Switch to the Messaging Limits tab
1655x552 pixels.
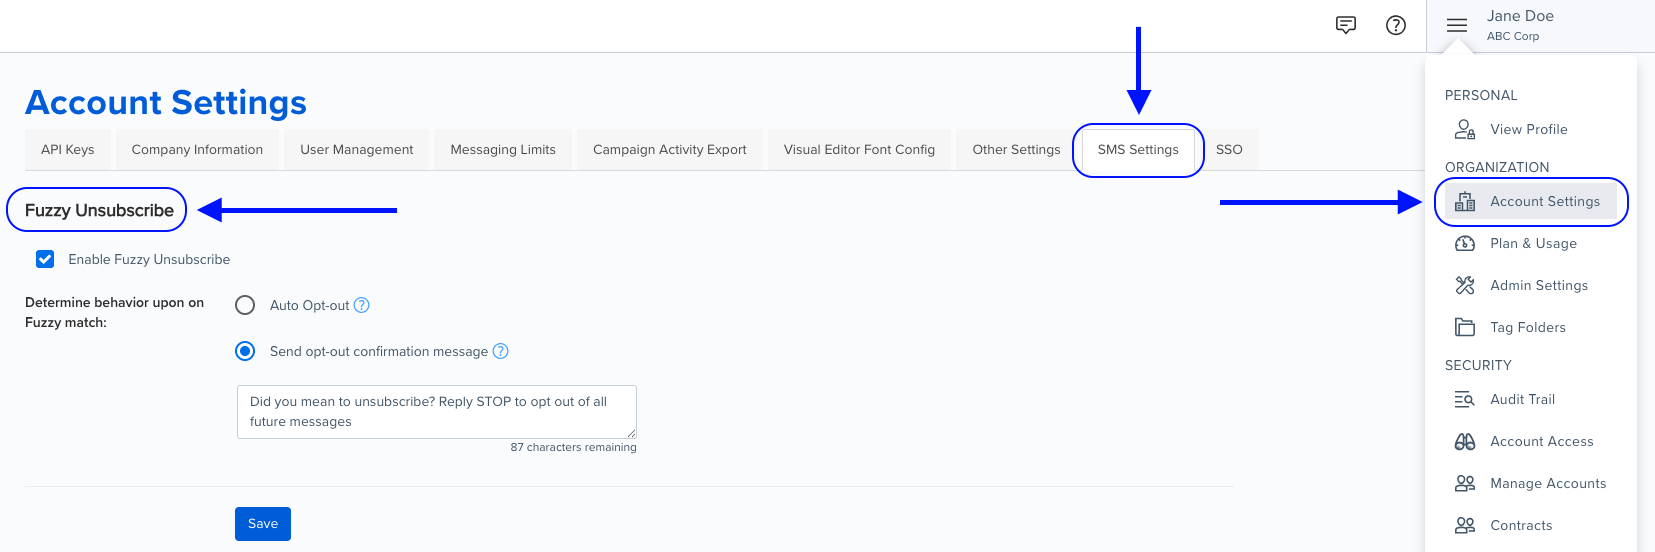(502, 149)
